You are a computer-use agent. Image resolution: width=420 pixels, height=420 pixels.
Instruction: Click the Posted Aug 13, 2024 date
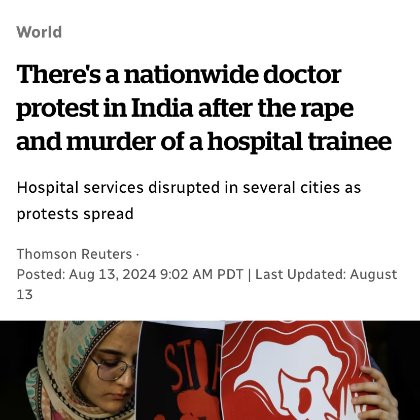coord(86,275)
